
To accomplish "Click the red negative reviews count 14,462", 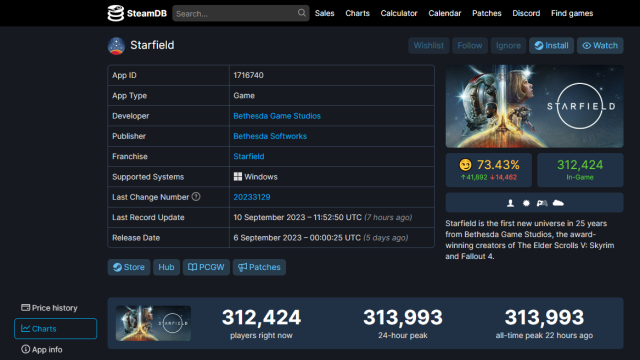I will (x=504, y=177).
